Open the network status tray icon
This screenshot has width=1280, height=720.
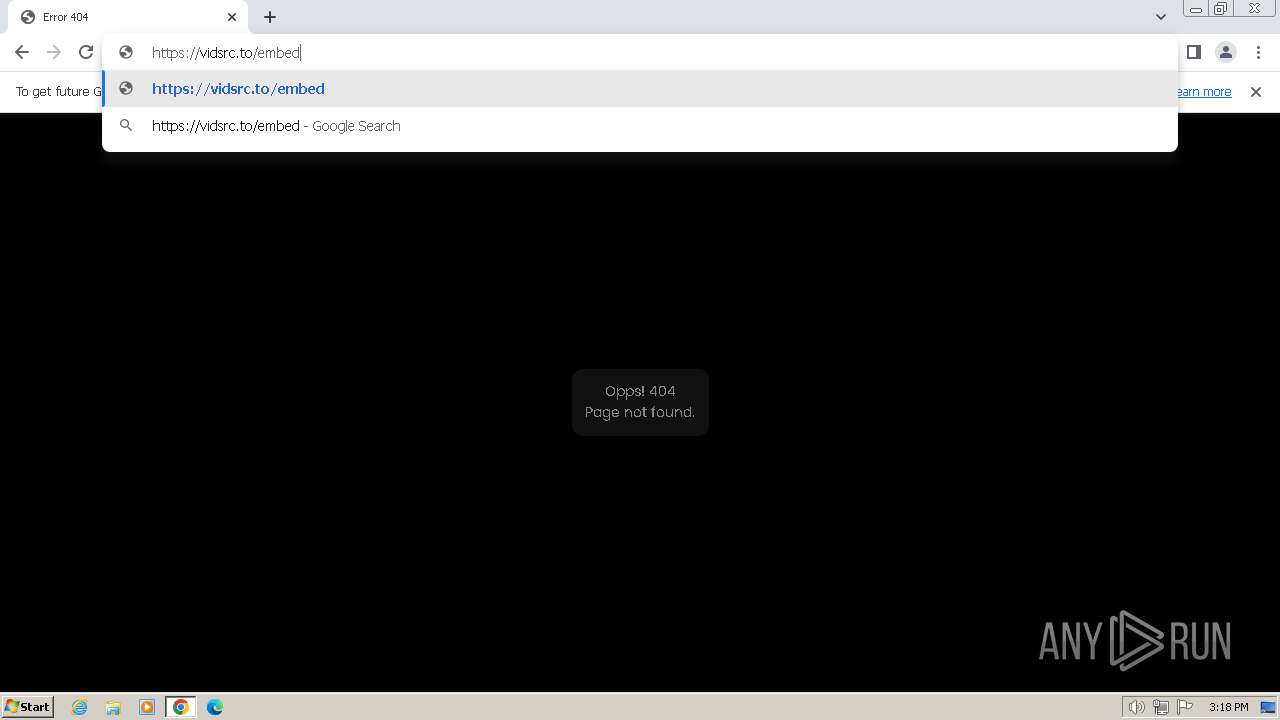click(x=1161, y=707)
